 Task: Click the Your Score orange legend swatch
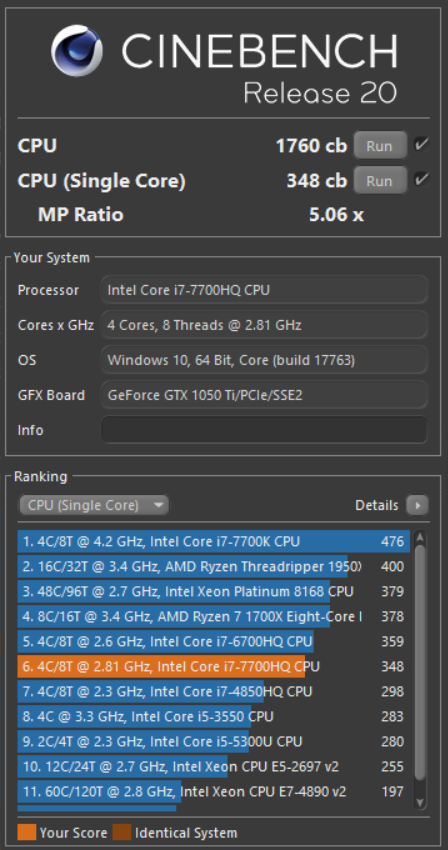point(27,833)
